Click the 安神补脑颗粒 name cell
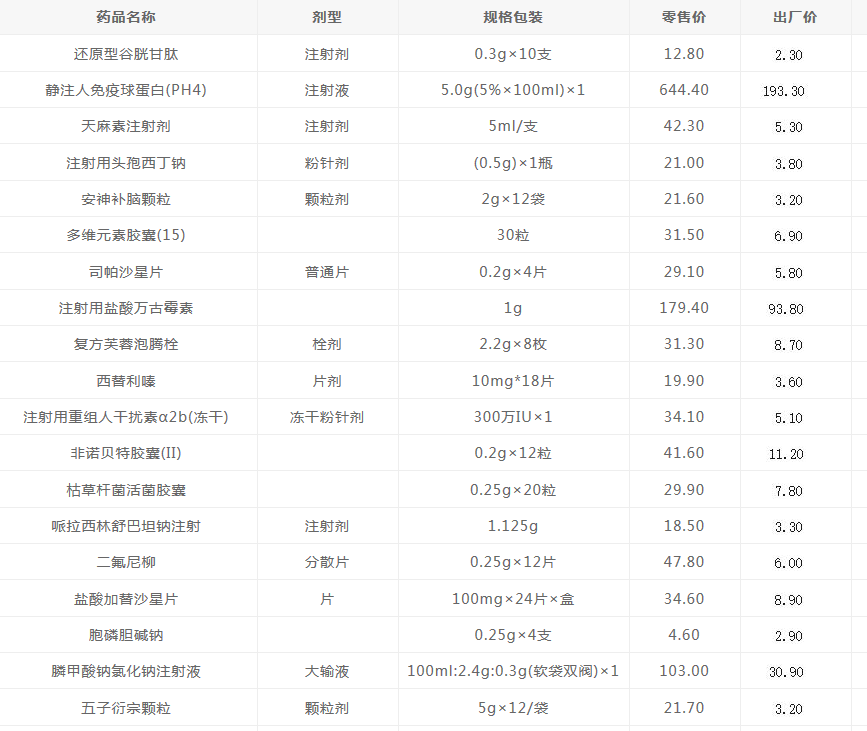The width and height of the screenshot is (867, 731). [126, 199]
